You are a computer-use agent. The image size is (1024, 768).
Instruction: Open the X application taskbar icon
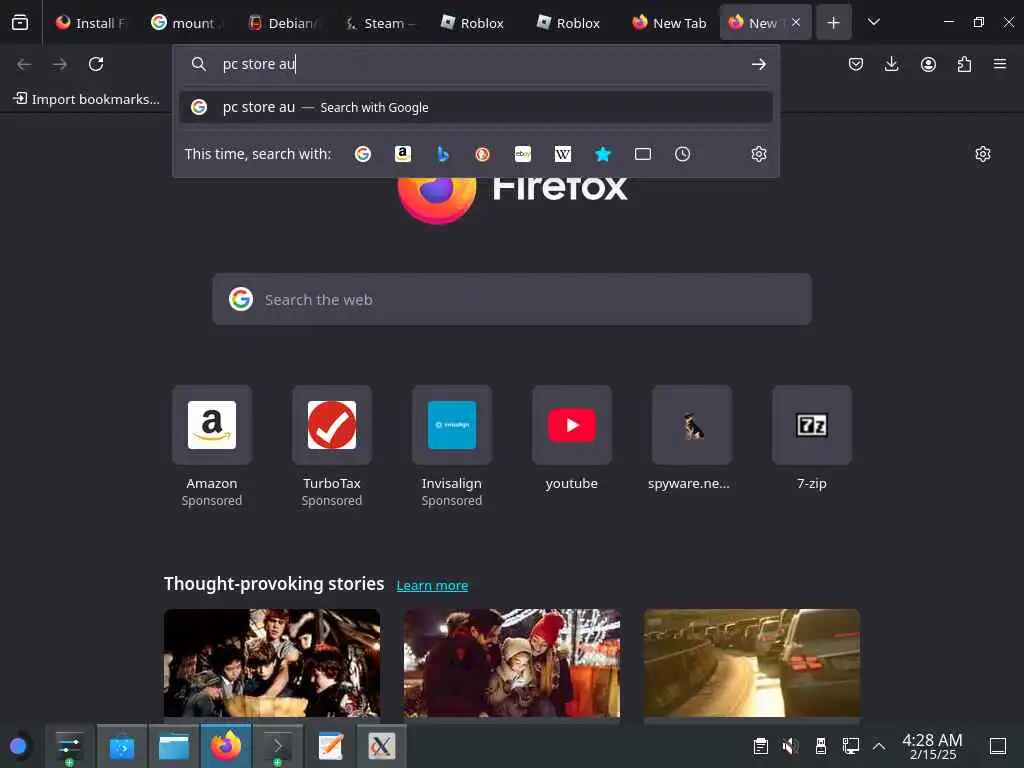point(381,746)
